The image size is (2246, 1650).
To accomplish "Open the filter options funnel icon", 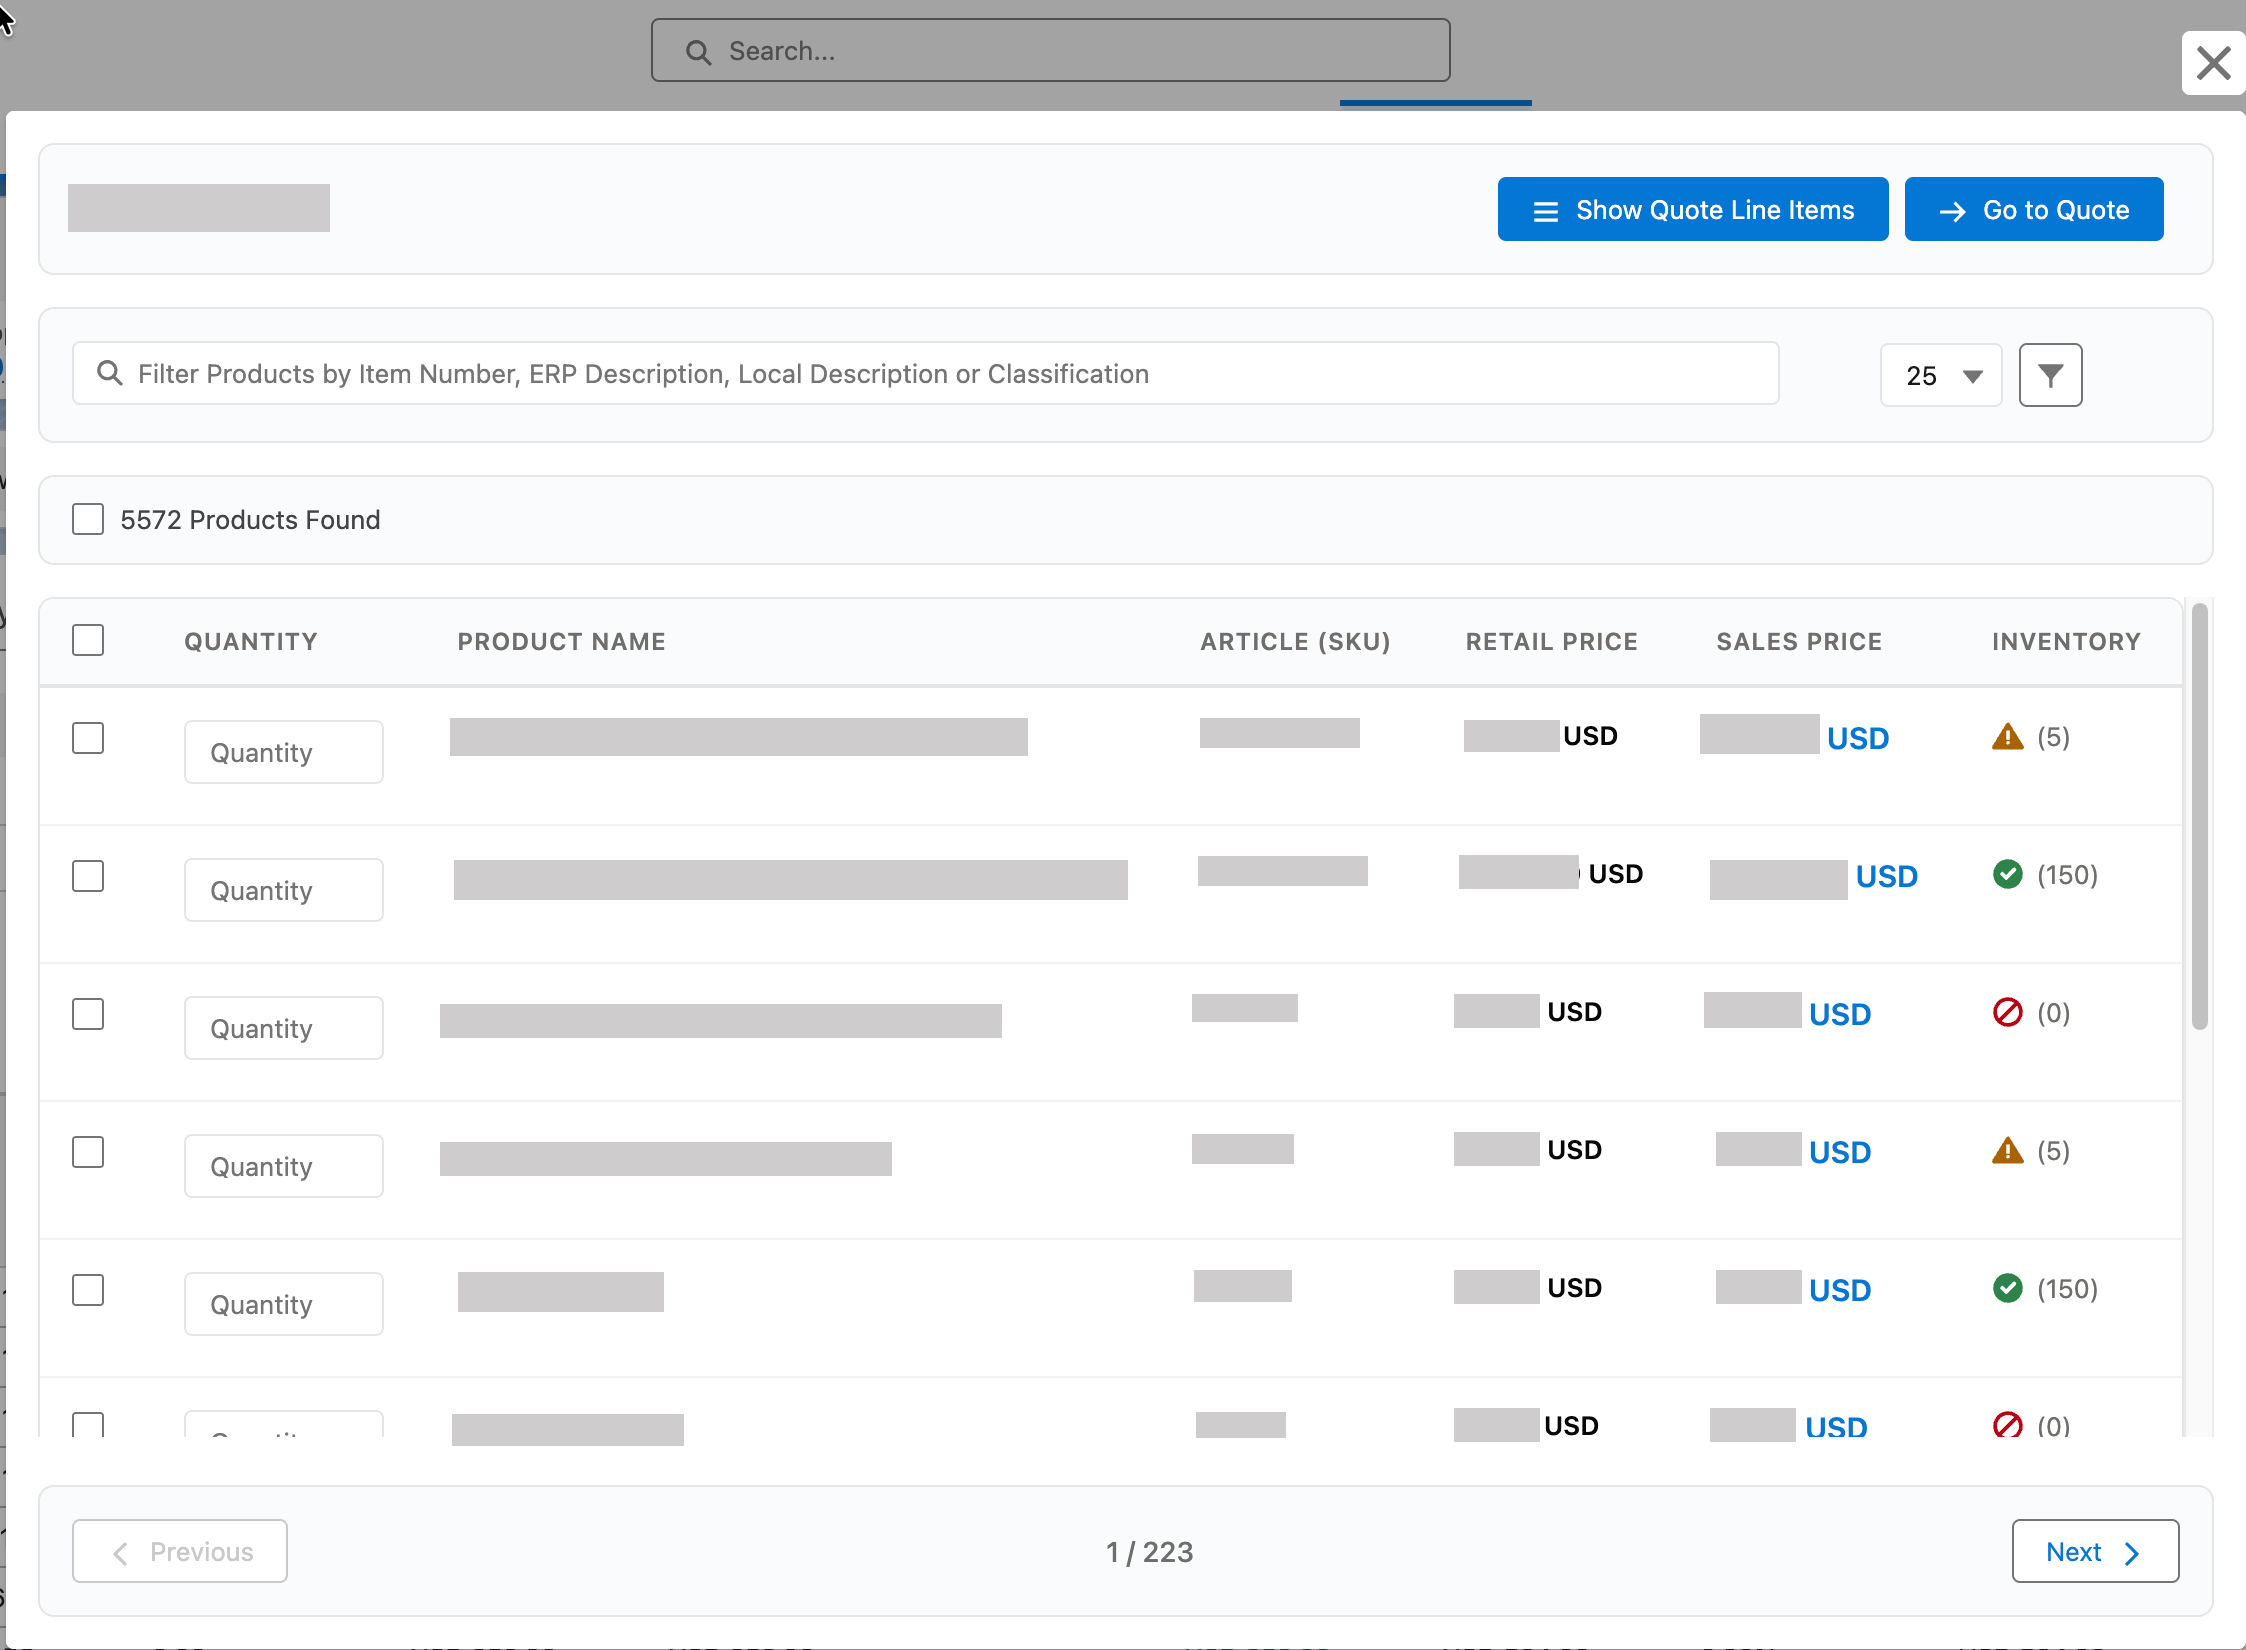I will pos(2050,374).
